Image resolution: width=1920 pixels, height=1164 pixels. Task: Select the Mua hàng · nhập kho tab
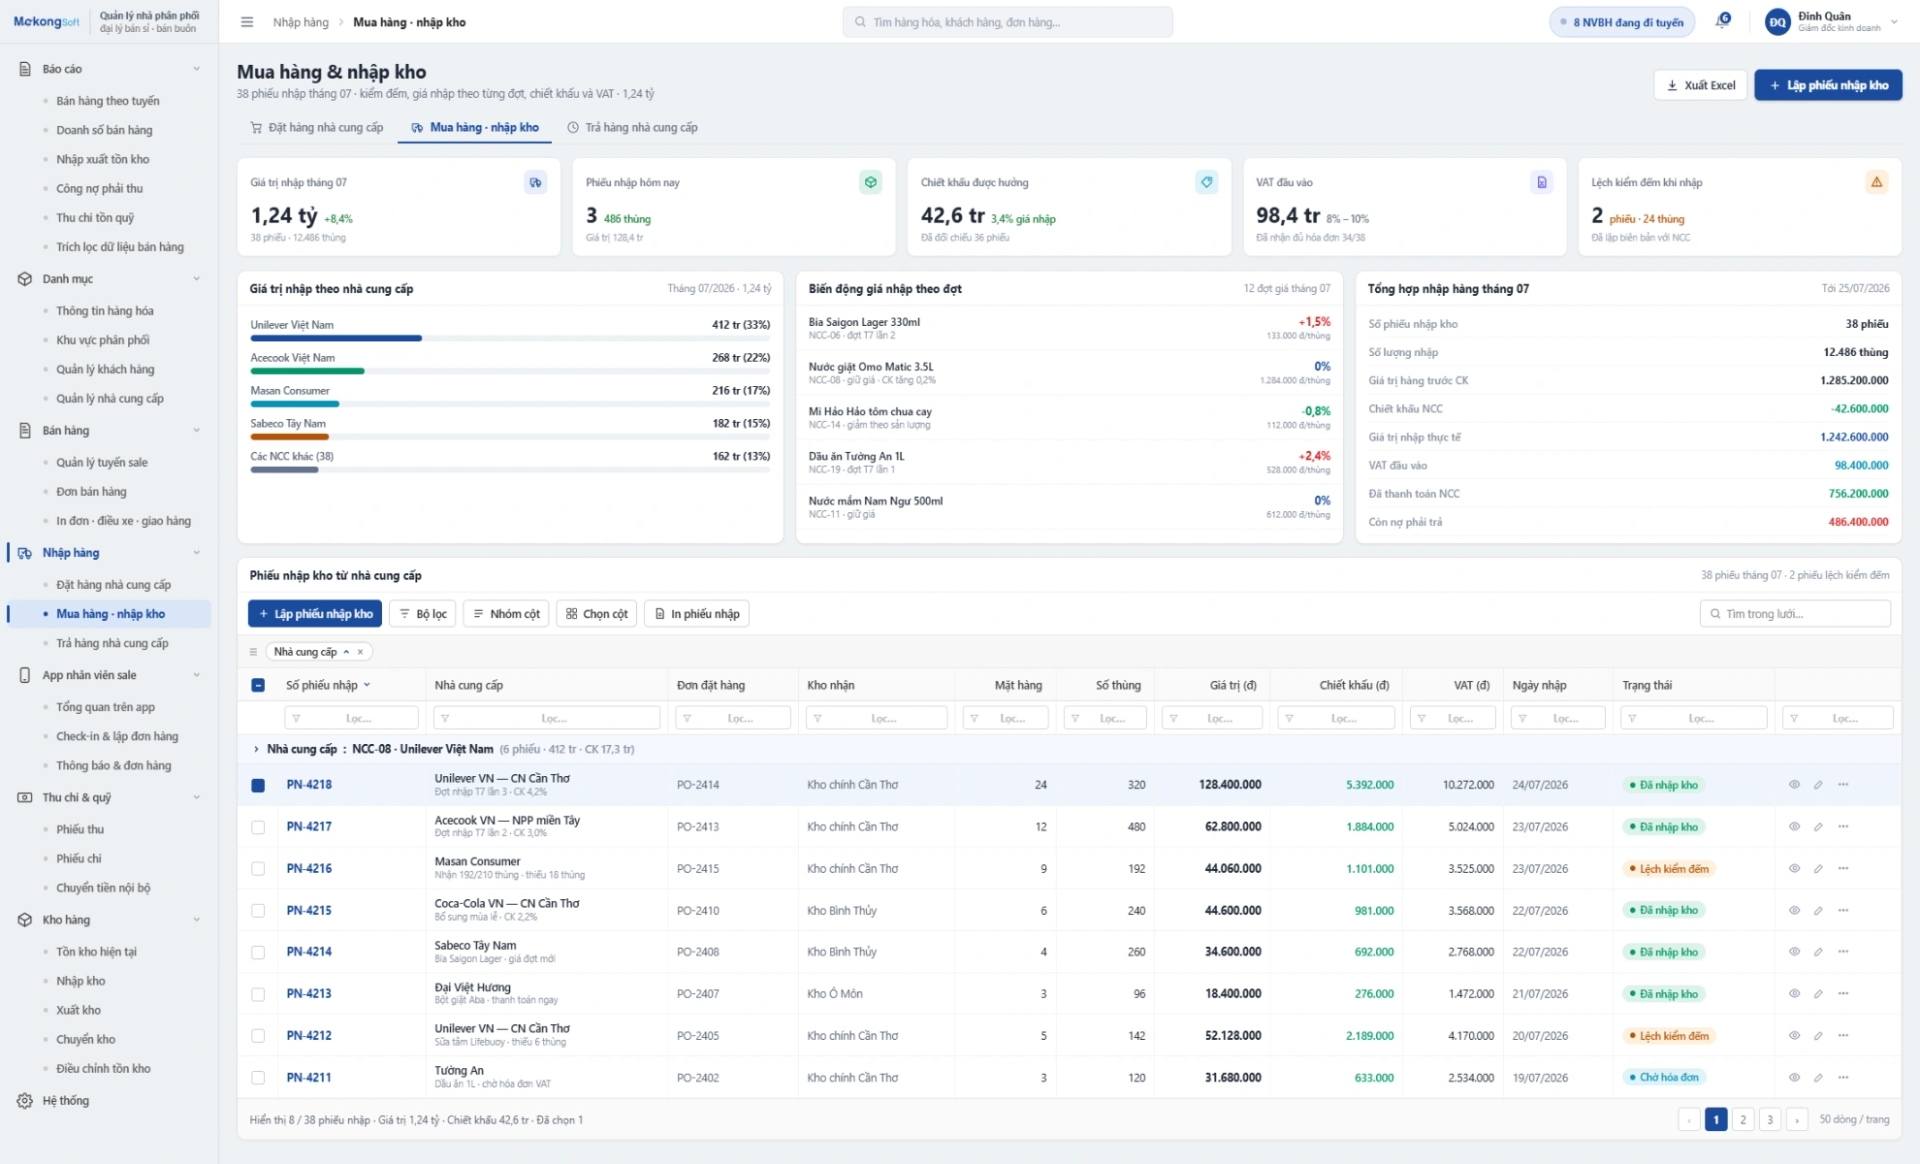click(475, 128)
